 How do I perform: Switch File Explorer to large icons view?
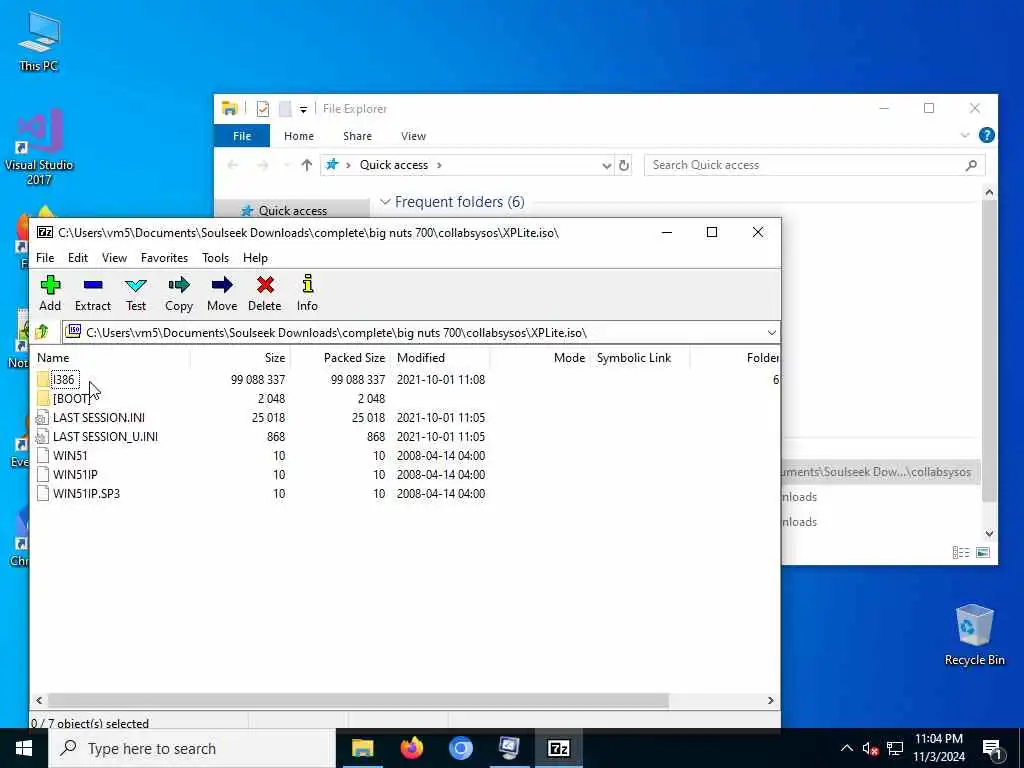[x=983, y=552]
